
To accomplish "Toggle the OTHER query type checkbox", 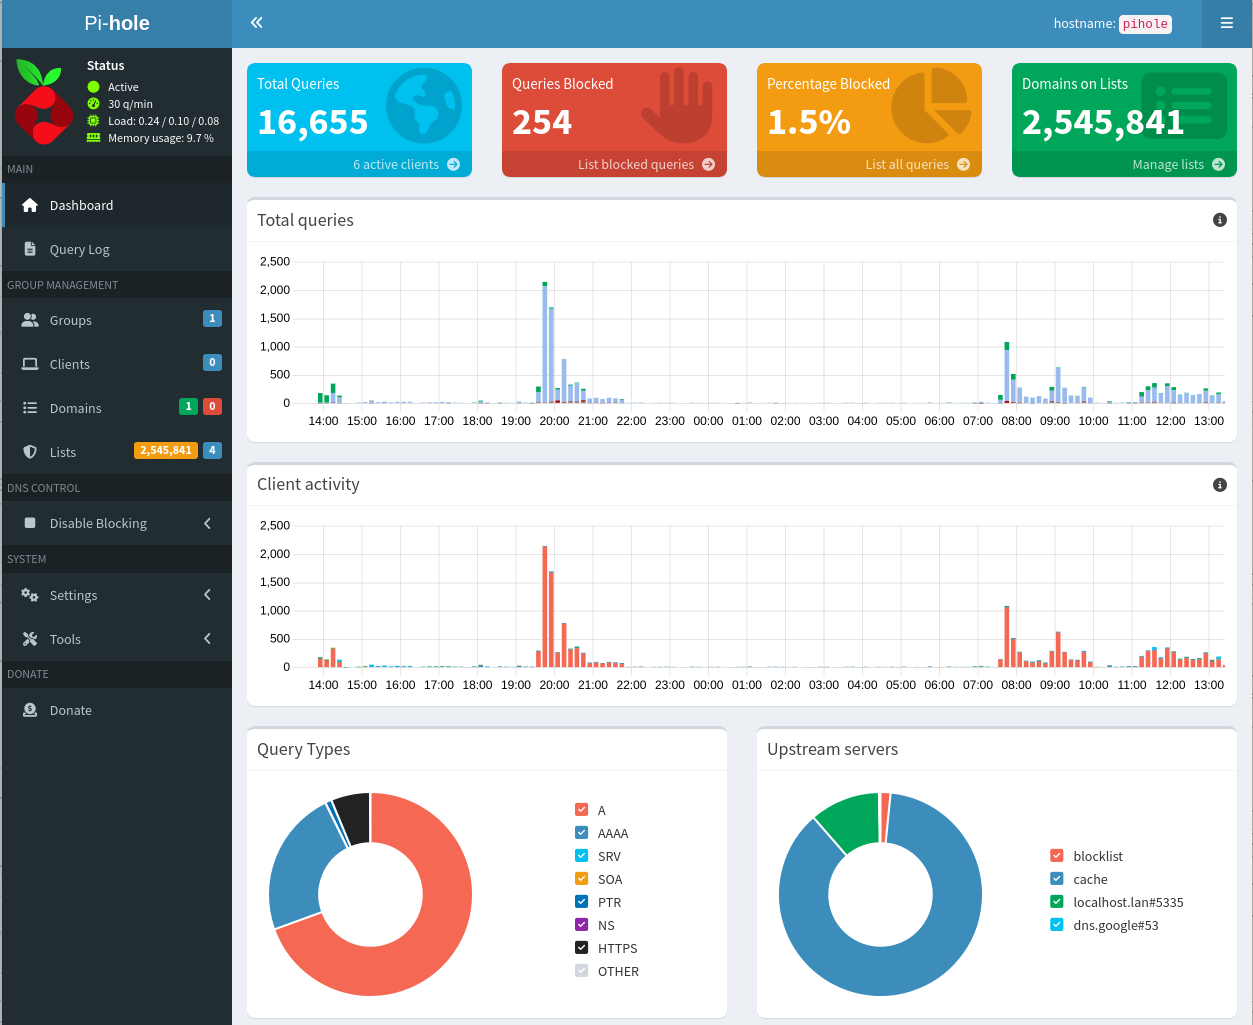I will [x=582, y=971].
